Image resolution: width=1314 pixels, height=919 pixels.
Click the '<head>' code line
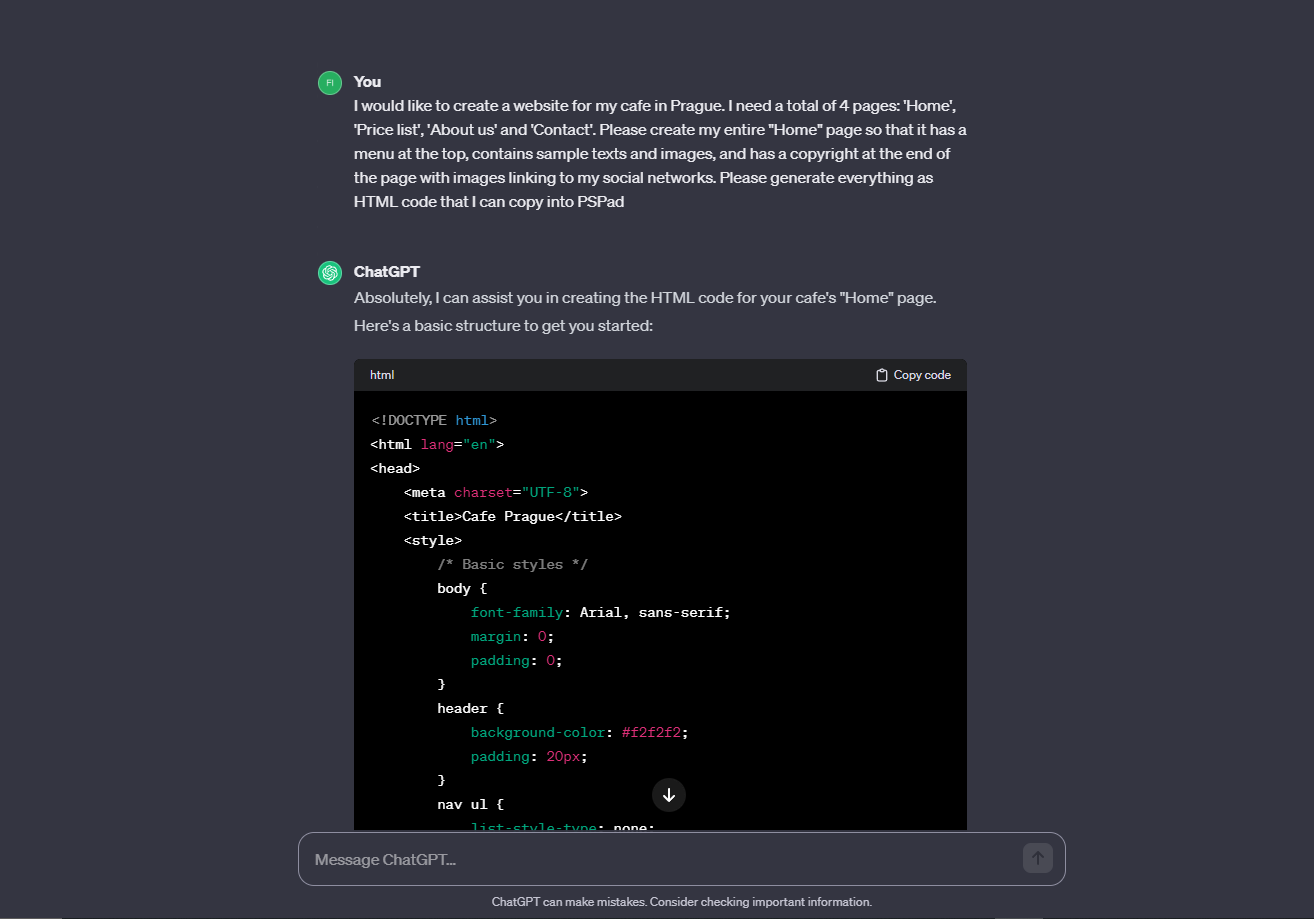pos(395,468)
